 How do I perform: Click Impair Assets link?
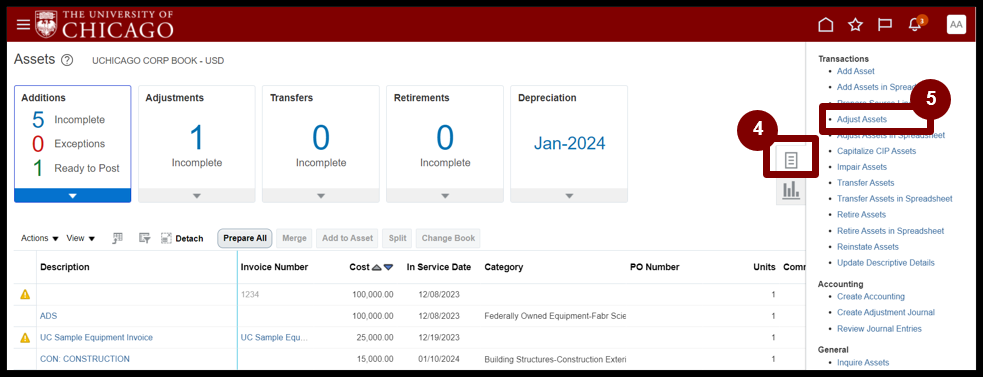[862, 167]
